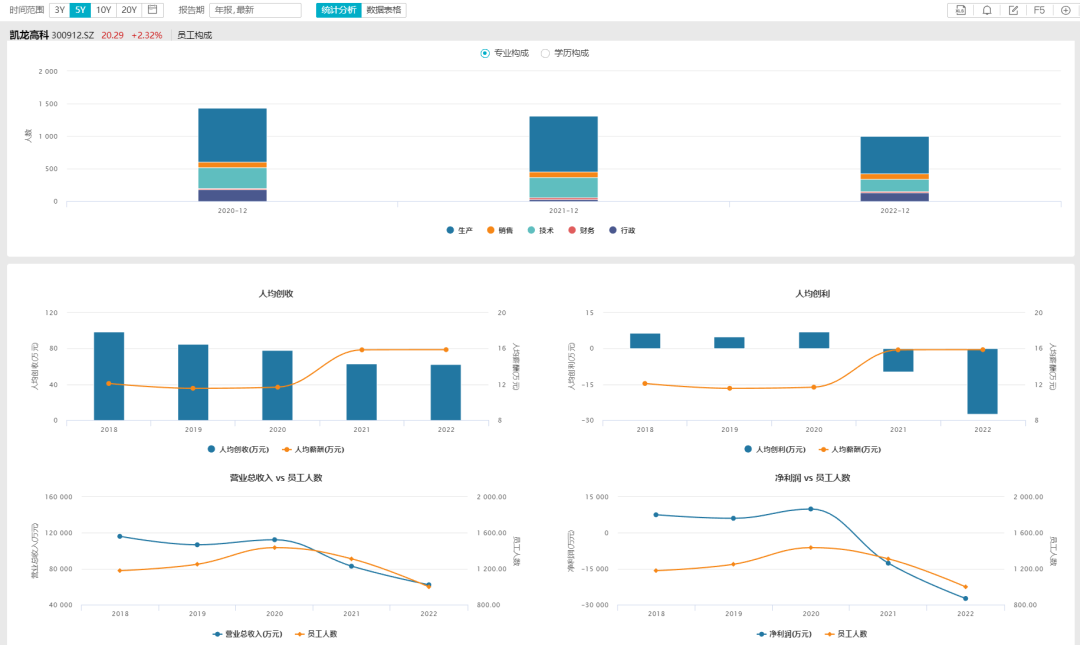The height and width of the screenshot is (645, 1080).
Task: Open the 报告期 dropdown field
Action: tap(254, 10)
